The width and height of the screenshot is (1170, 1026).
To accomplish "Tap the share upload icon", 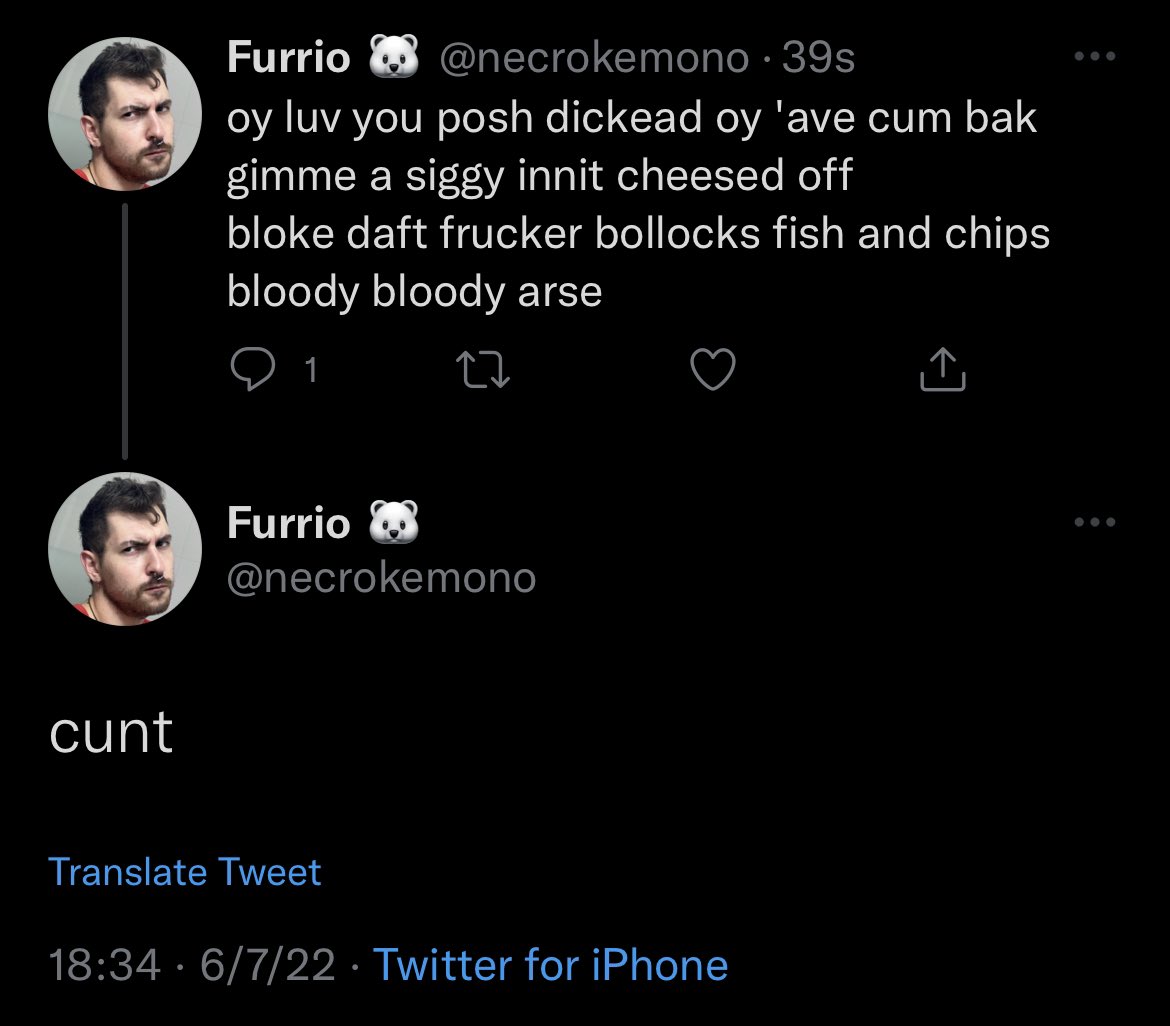I will click(942, 370).
